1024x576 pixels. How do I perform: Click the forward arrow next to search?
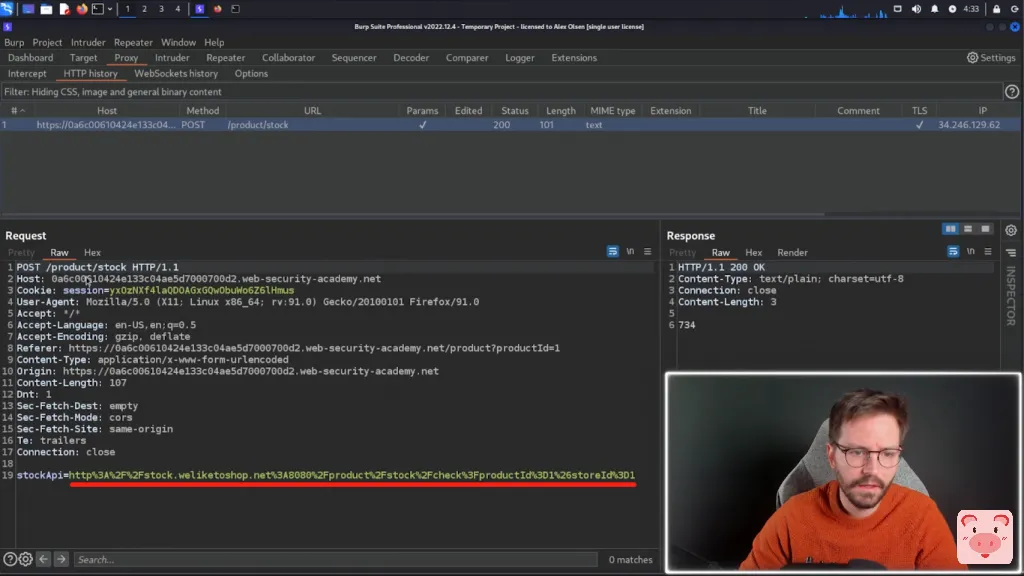pyautogui.click(x=62, y=560)
